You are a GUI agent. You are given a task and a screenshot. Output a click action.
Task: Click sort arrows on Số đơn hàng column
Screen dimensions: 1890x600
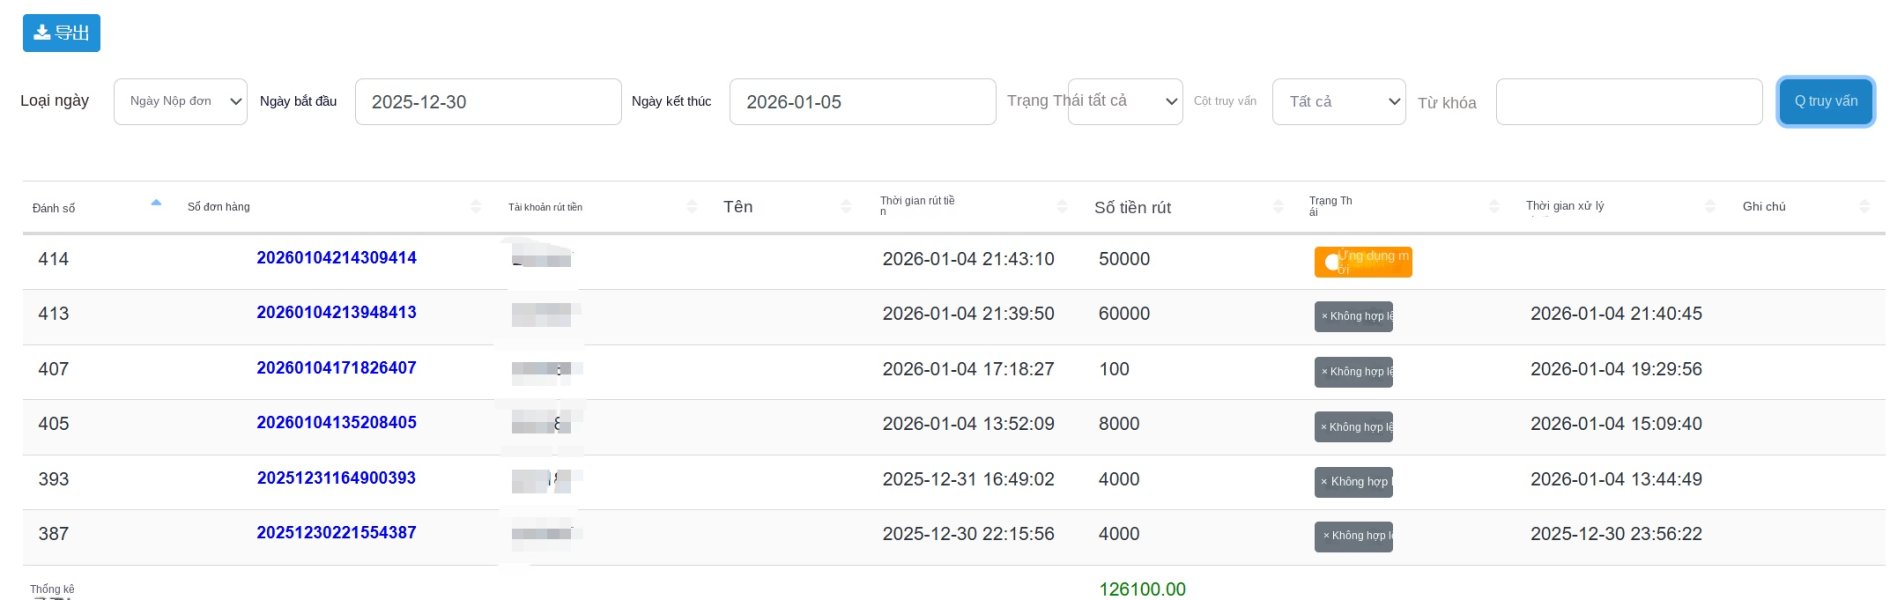tap(475, 206)
